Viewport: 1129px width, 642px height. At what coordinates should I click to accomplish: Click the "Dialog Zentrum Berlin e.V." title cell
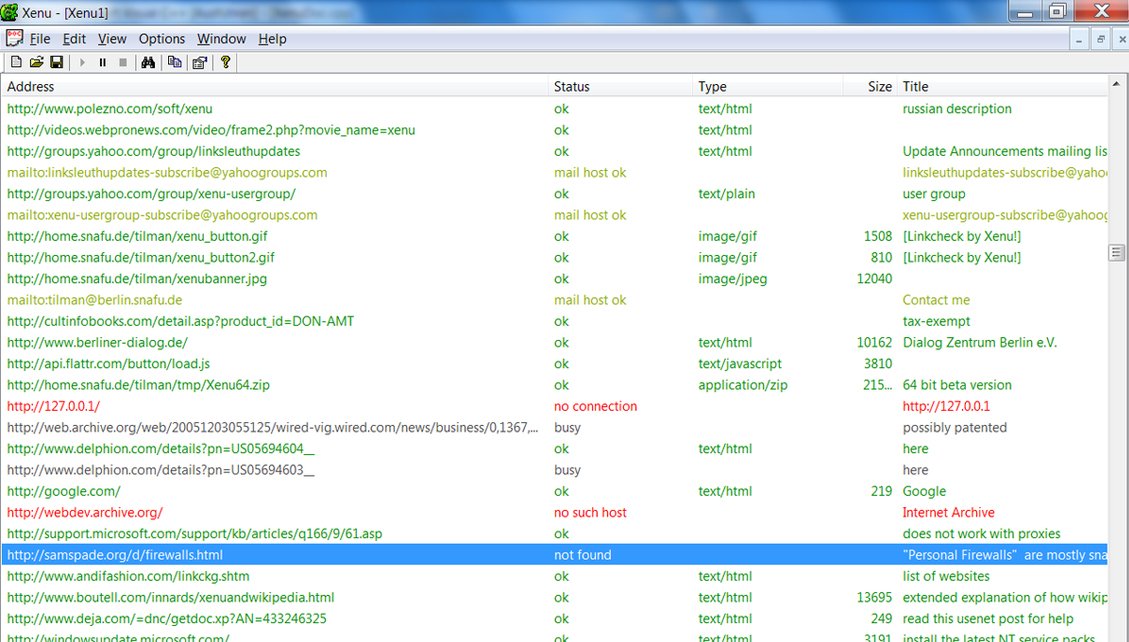point(980,343)
